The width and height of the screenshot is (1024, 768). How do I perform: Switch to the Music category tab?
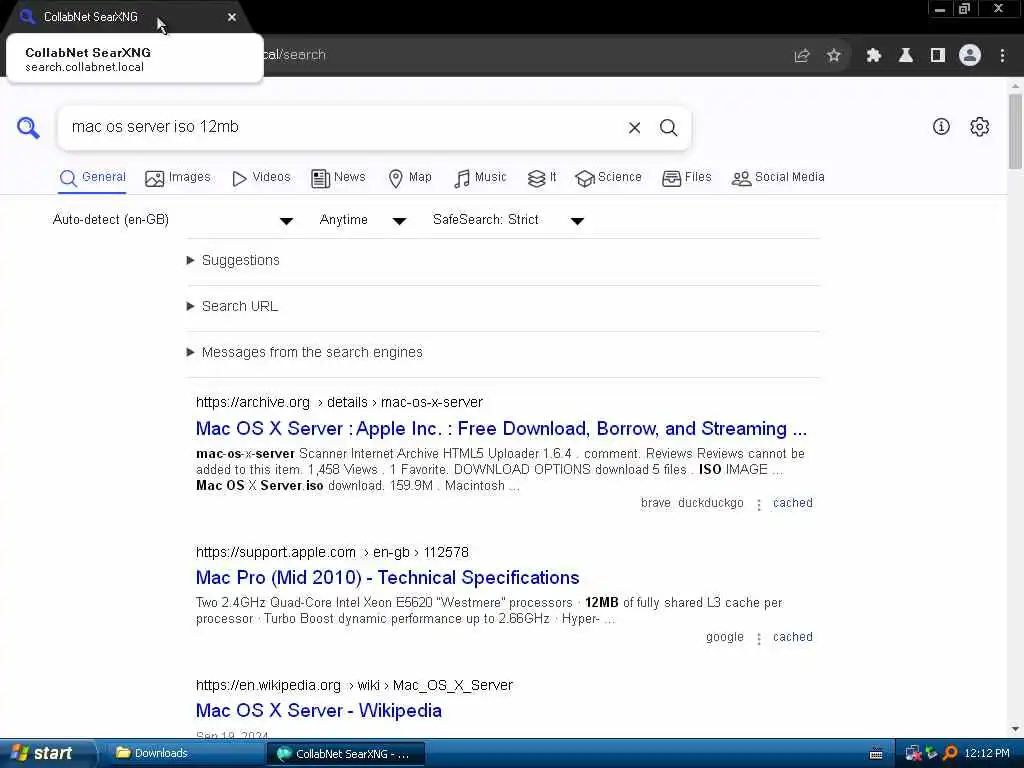(x=480, y=178)
